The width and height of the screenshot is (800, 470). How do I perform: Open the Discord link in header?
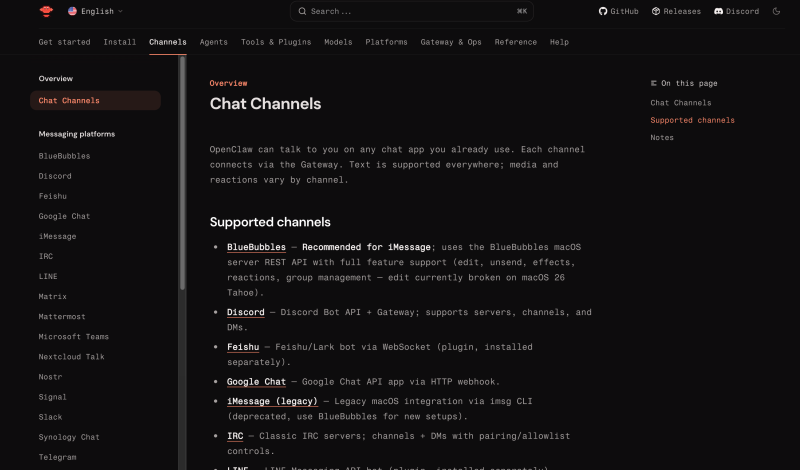[x=736, y=11]
